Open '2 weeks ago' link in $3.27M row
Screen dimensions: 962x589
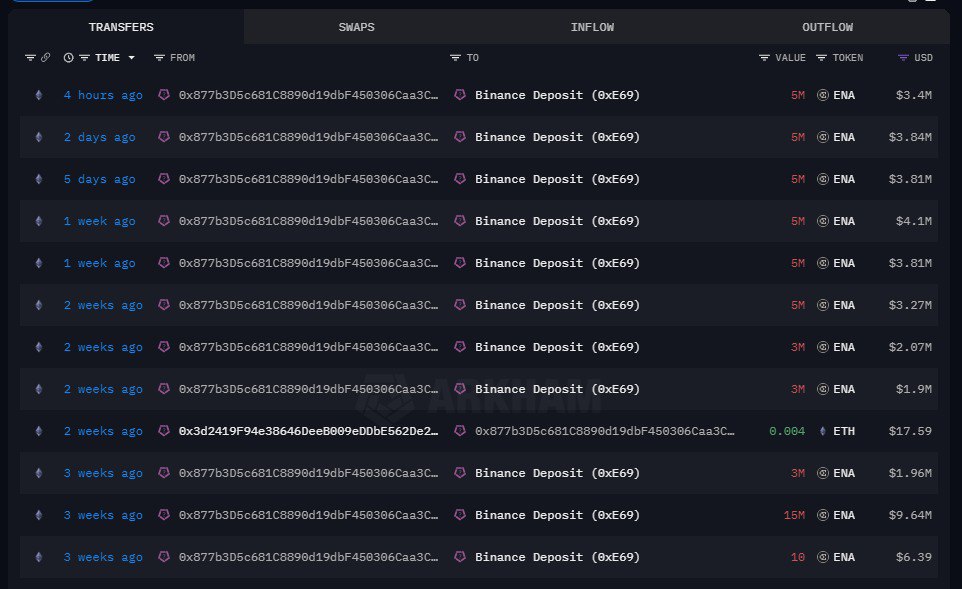103,306
